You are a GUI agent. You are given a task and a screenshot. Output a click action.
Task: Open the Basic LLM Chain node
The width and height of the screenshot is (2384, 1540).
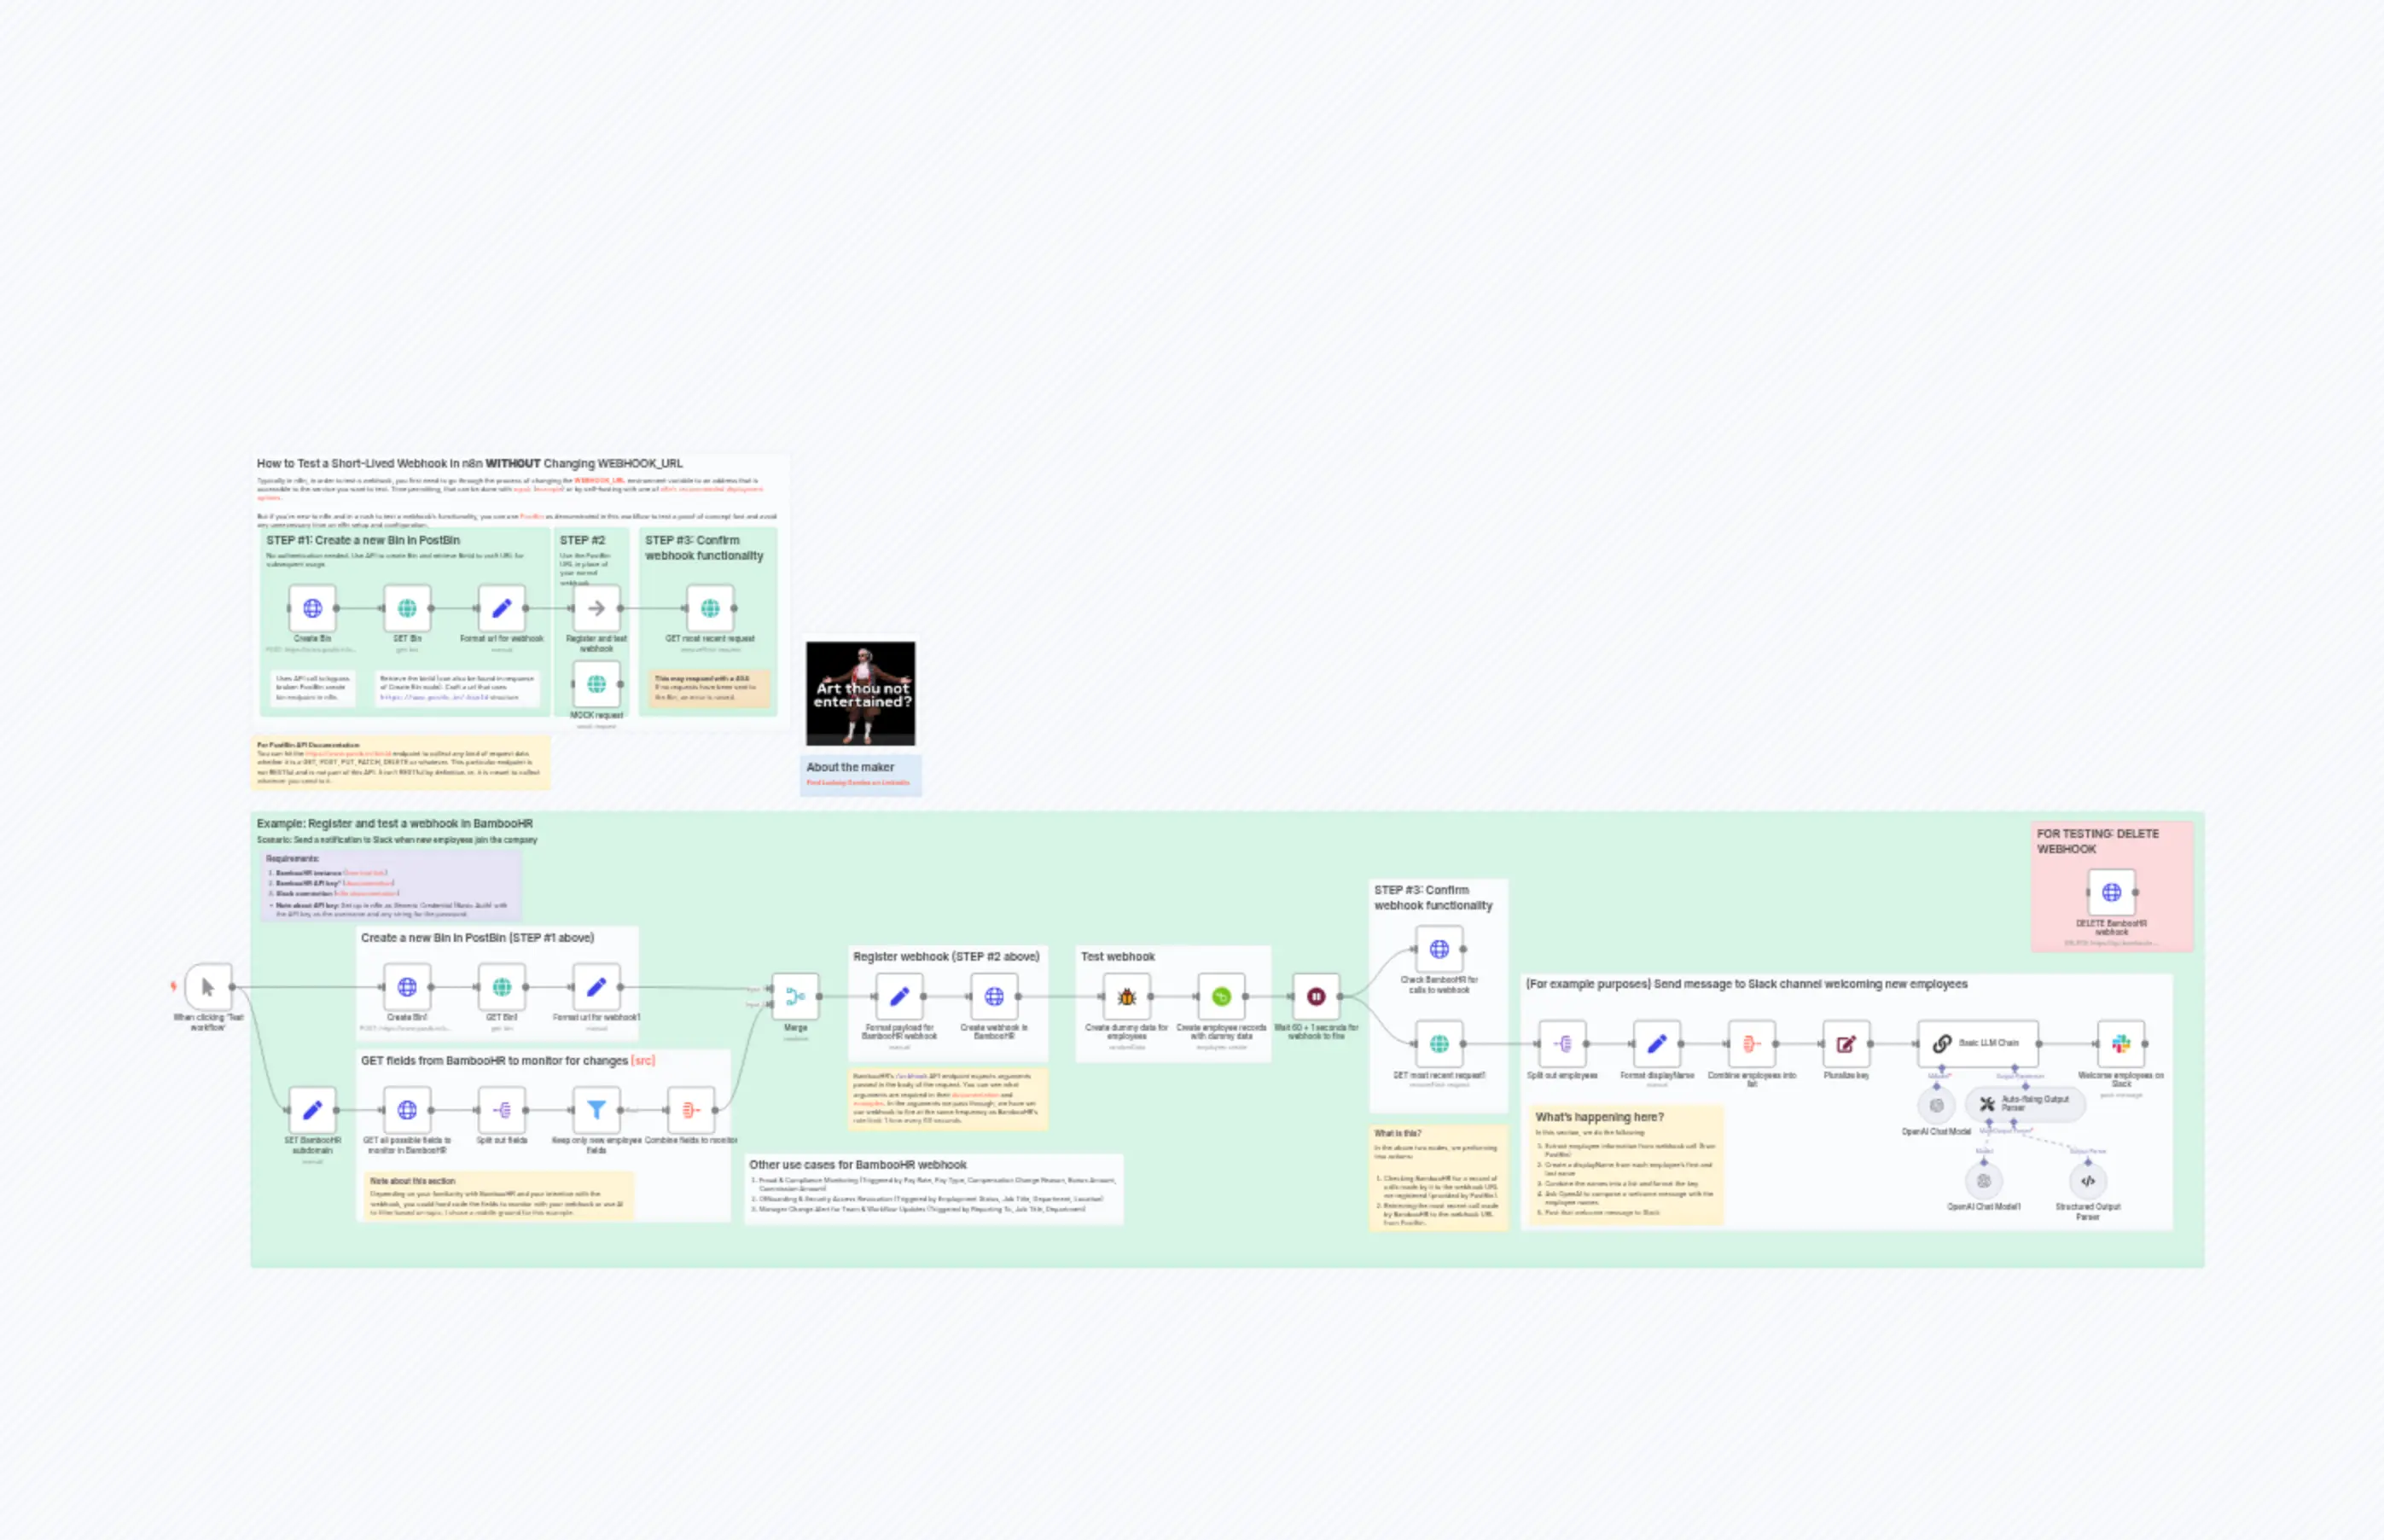(x=1977, y=1044)
